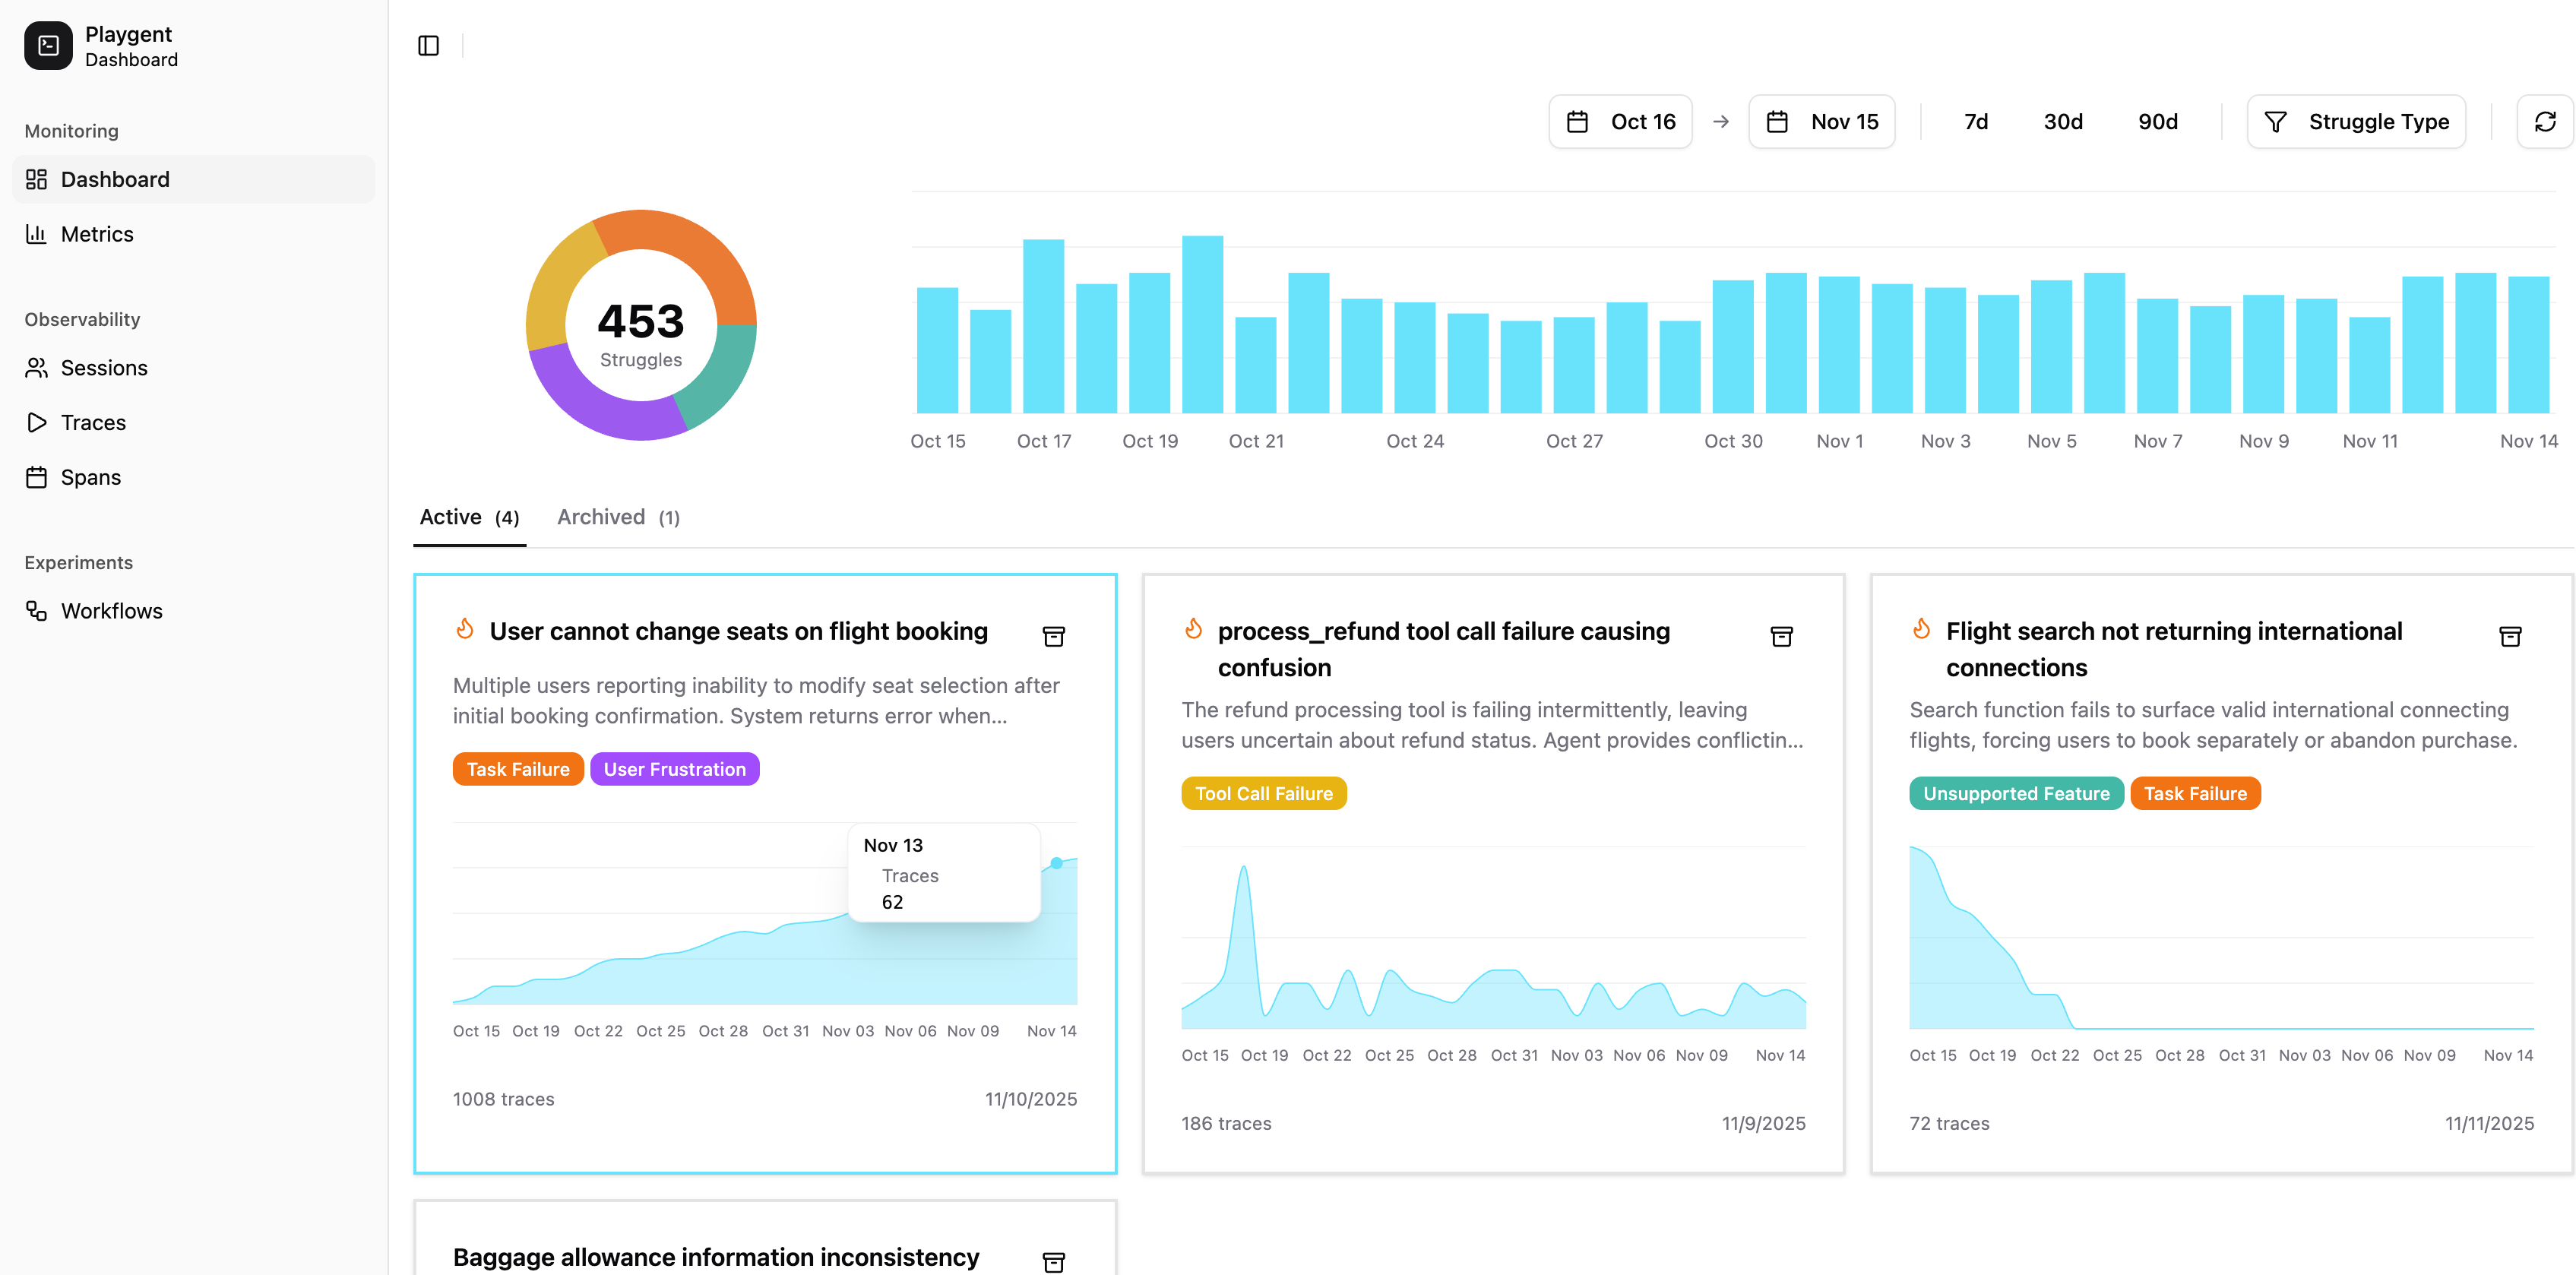This screenshot has height=1275, width=2576.
Task: Select the Active struggles tab
Action: click(469, 516)
